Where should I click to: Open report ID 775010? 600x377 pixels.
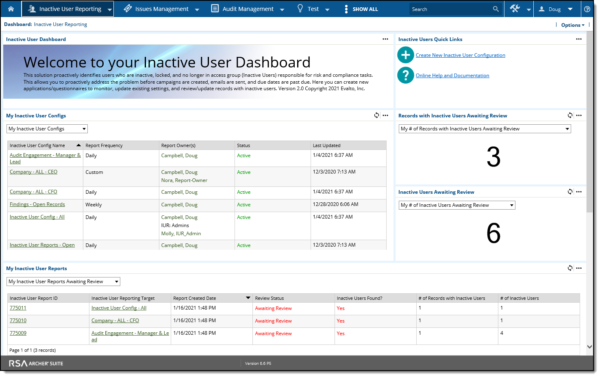tap(18, 320)
